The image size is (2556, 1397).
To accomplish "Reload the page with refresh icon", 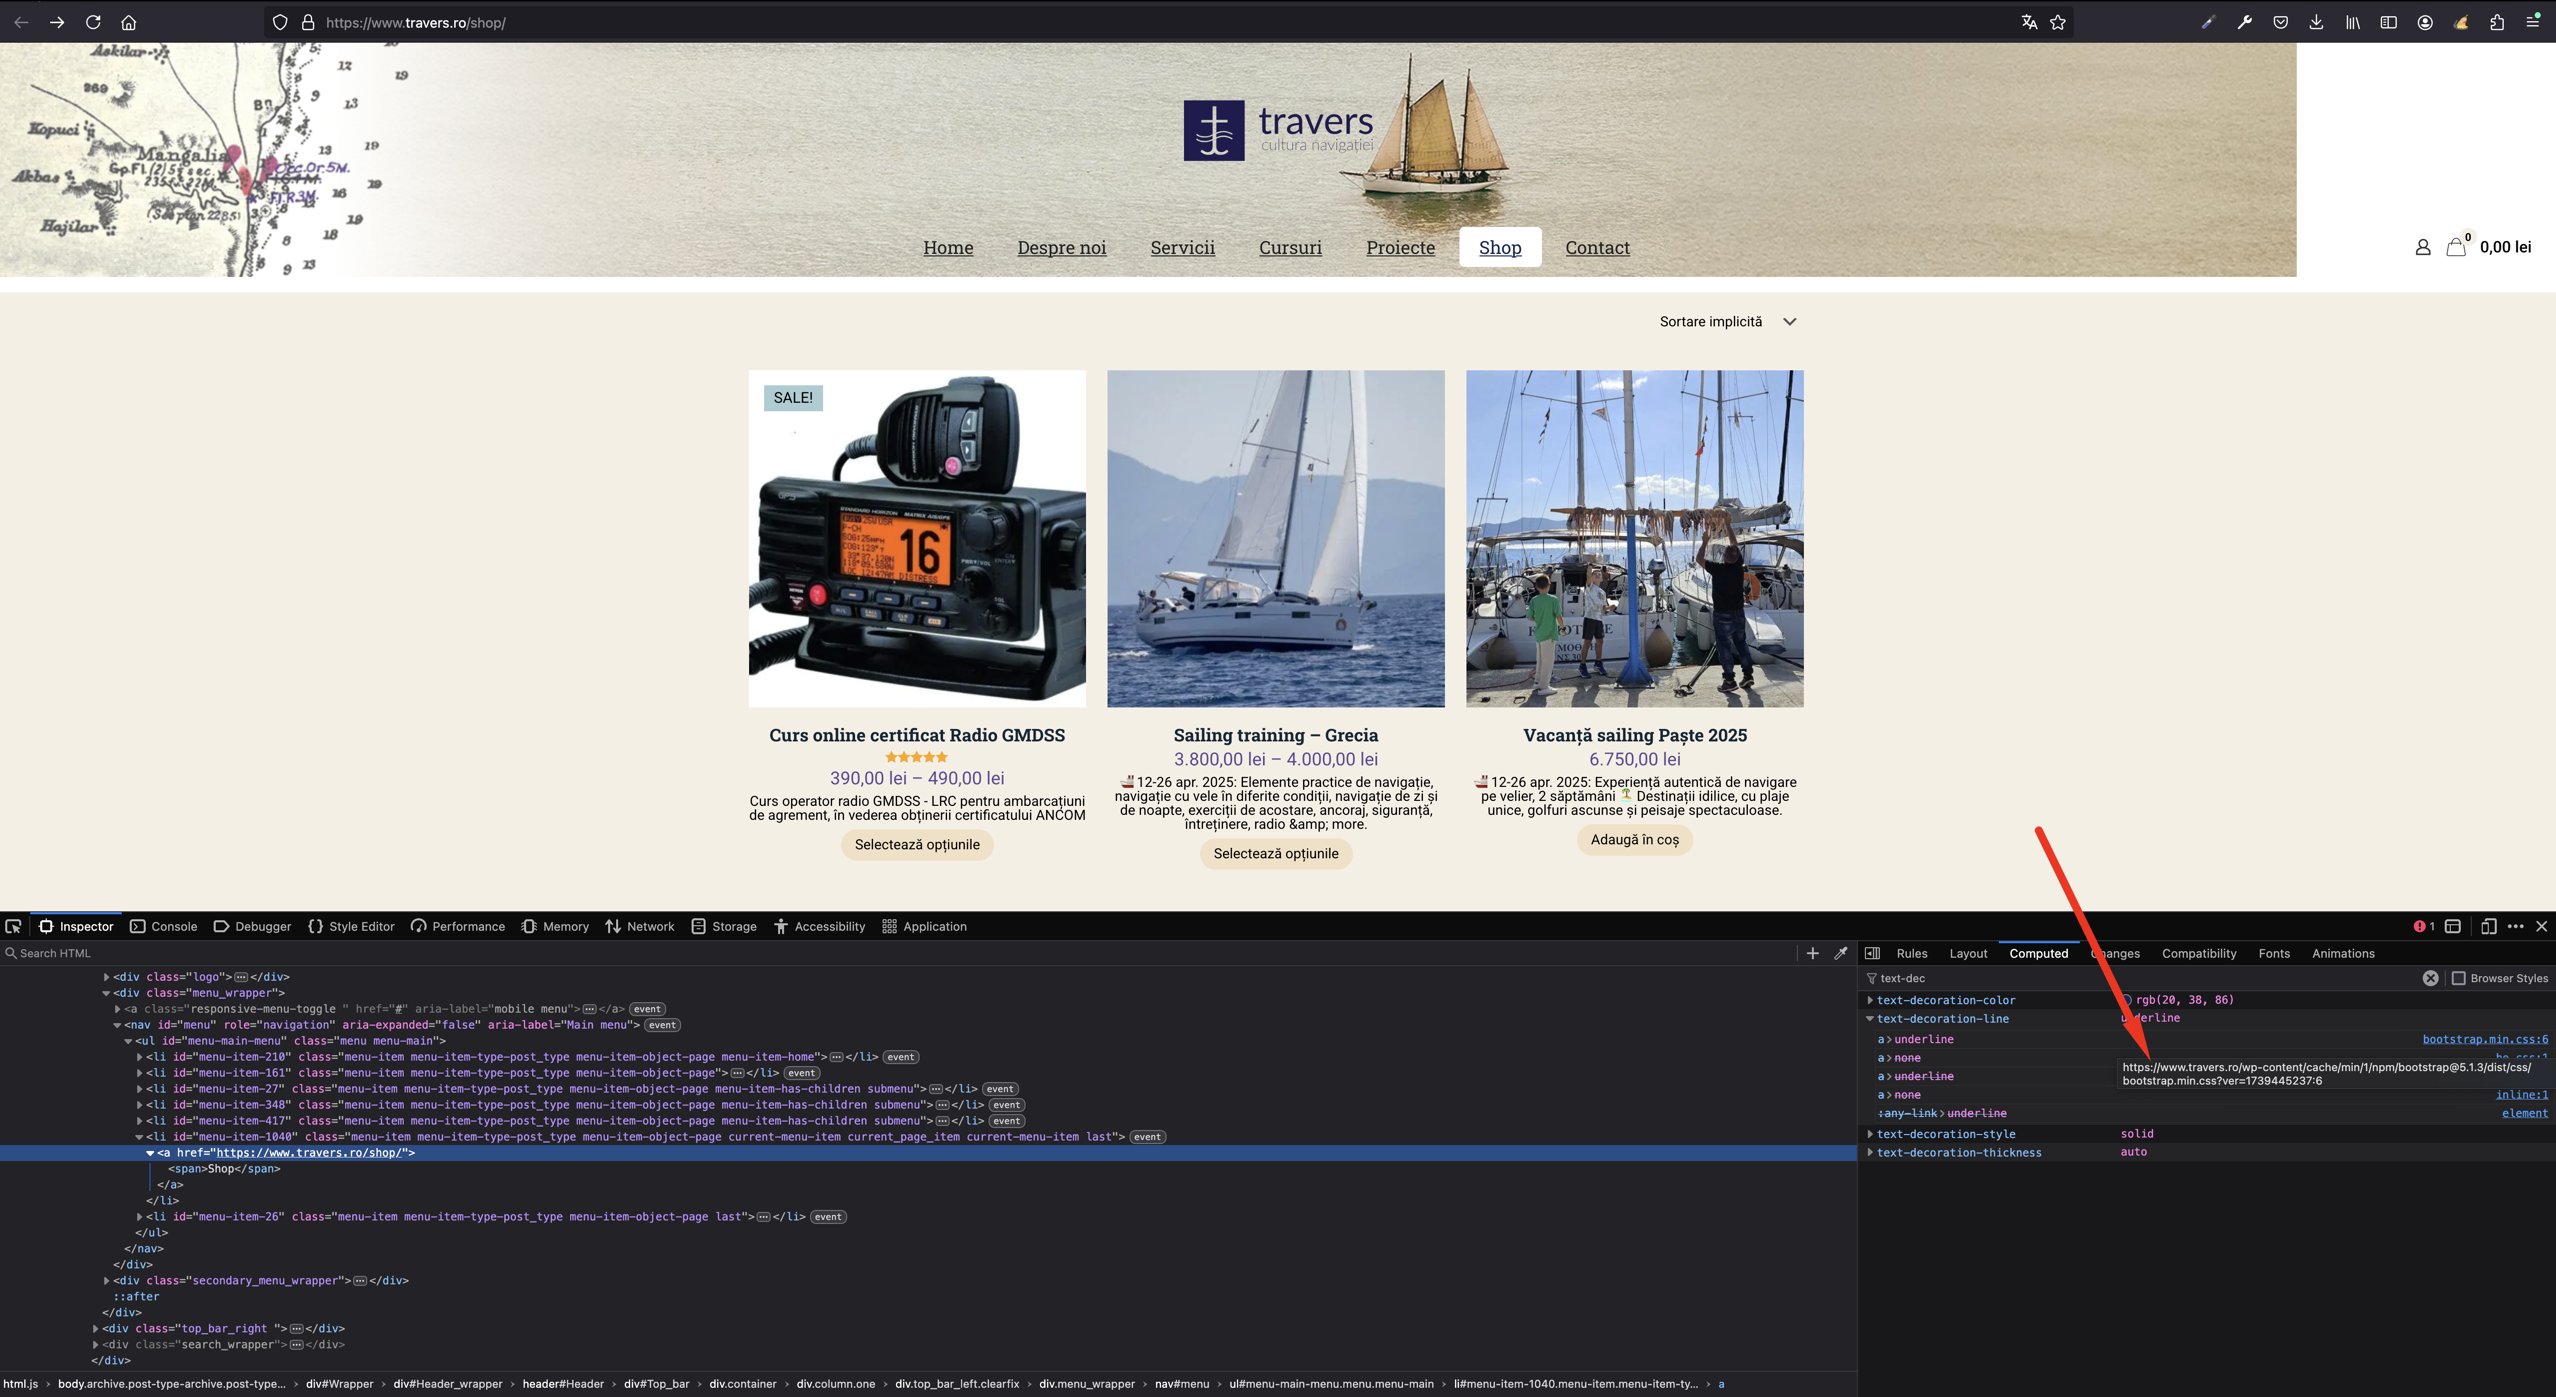I will (x=93, y=22).
